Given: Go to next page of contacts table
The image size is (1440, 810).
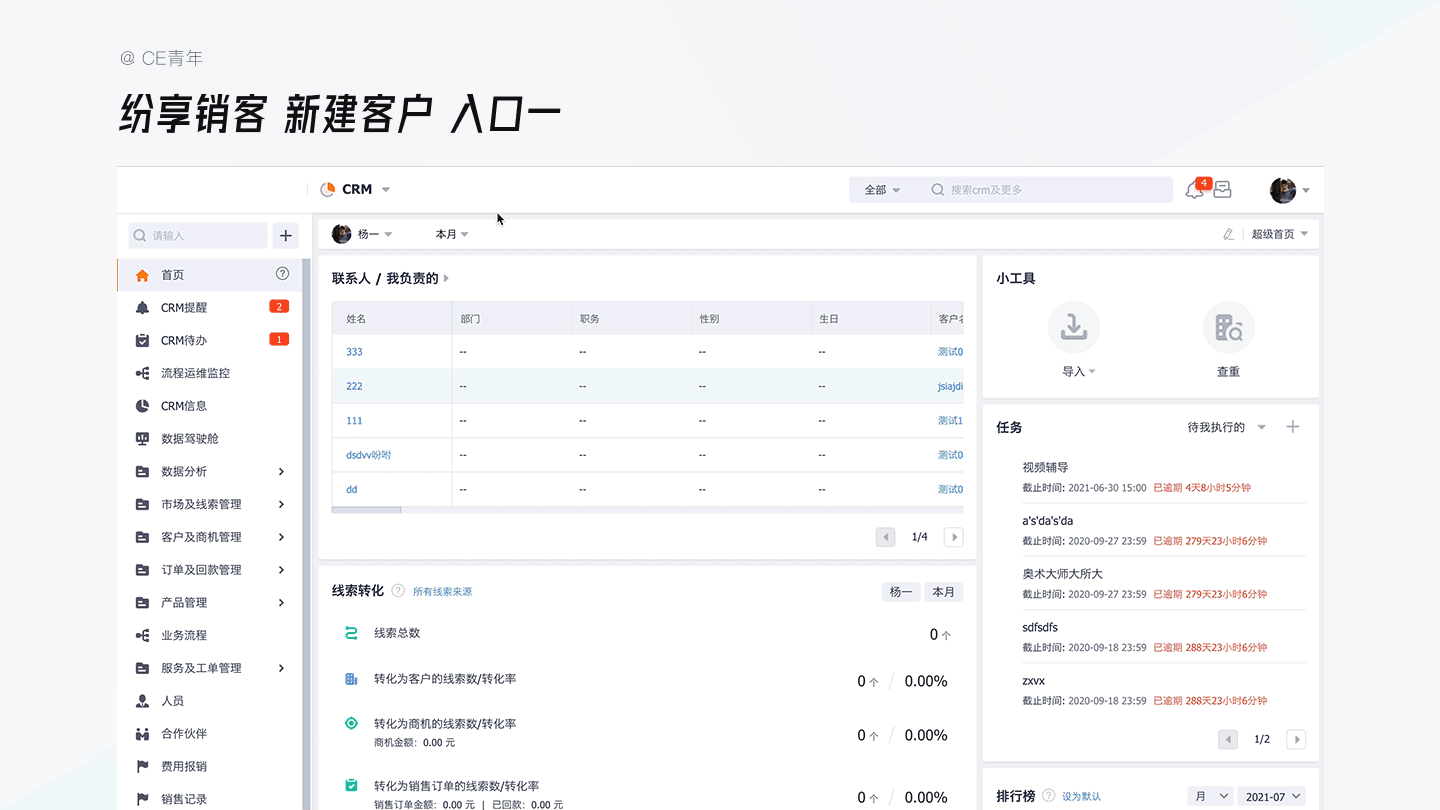Looking at the screenshot, I should (x=954, y=537).
